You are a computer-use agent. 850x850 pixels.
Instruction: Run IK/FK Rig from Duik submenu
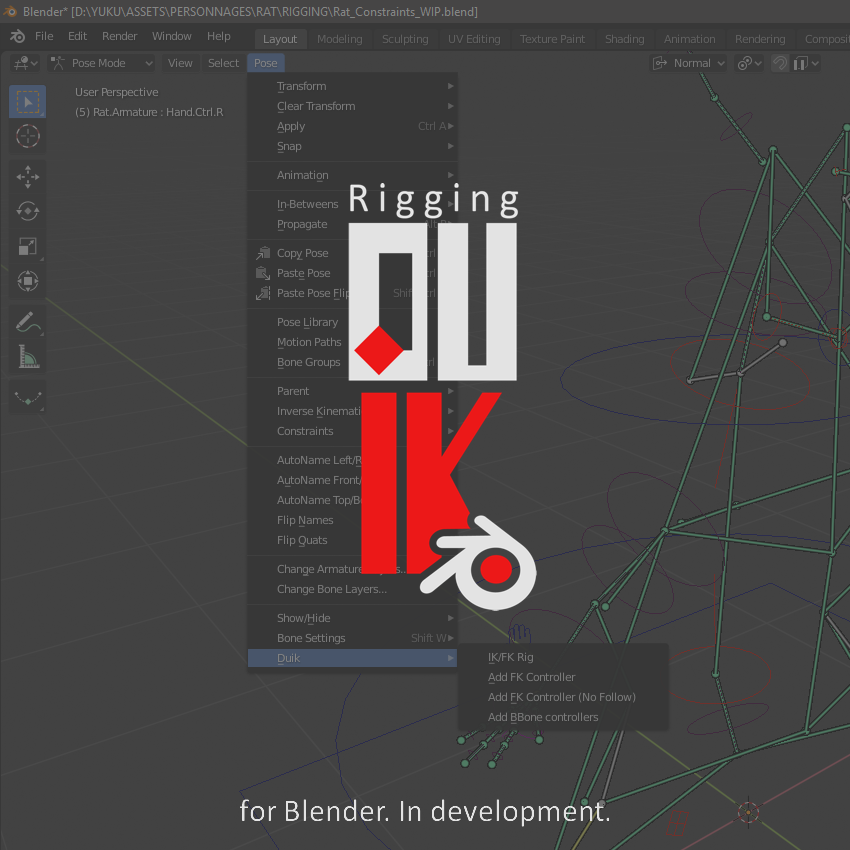(x=563, y=657)
